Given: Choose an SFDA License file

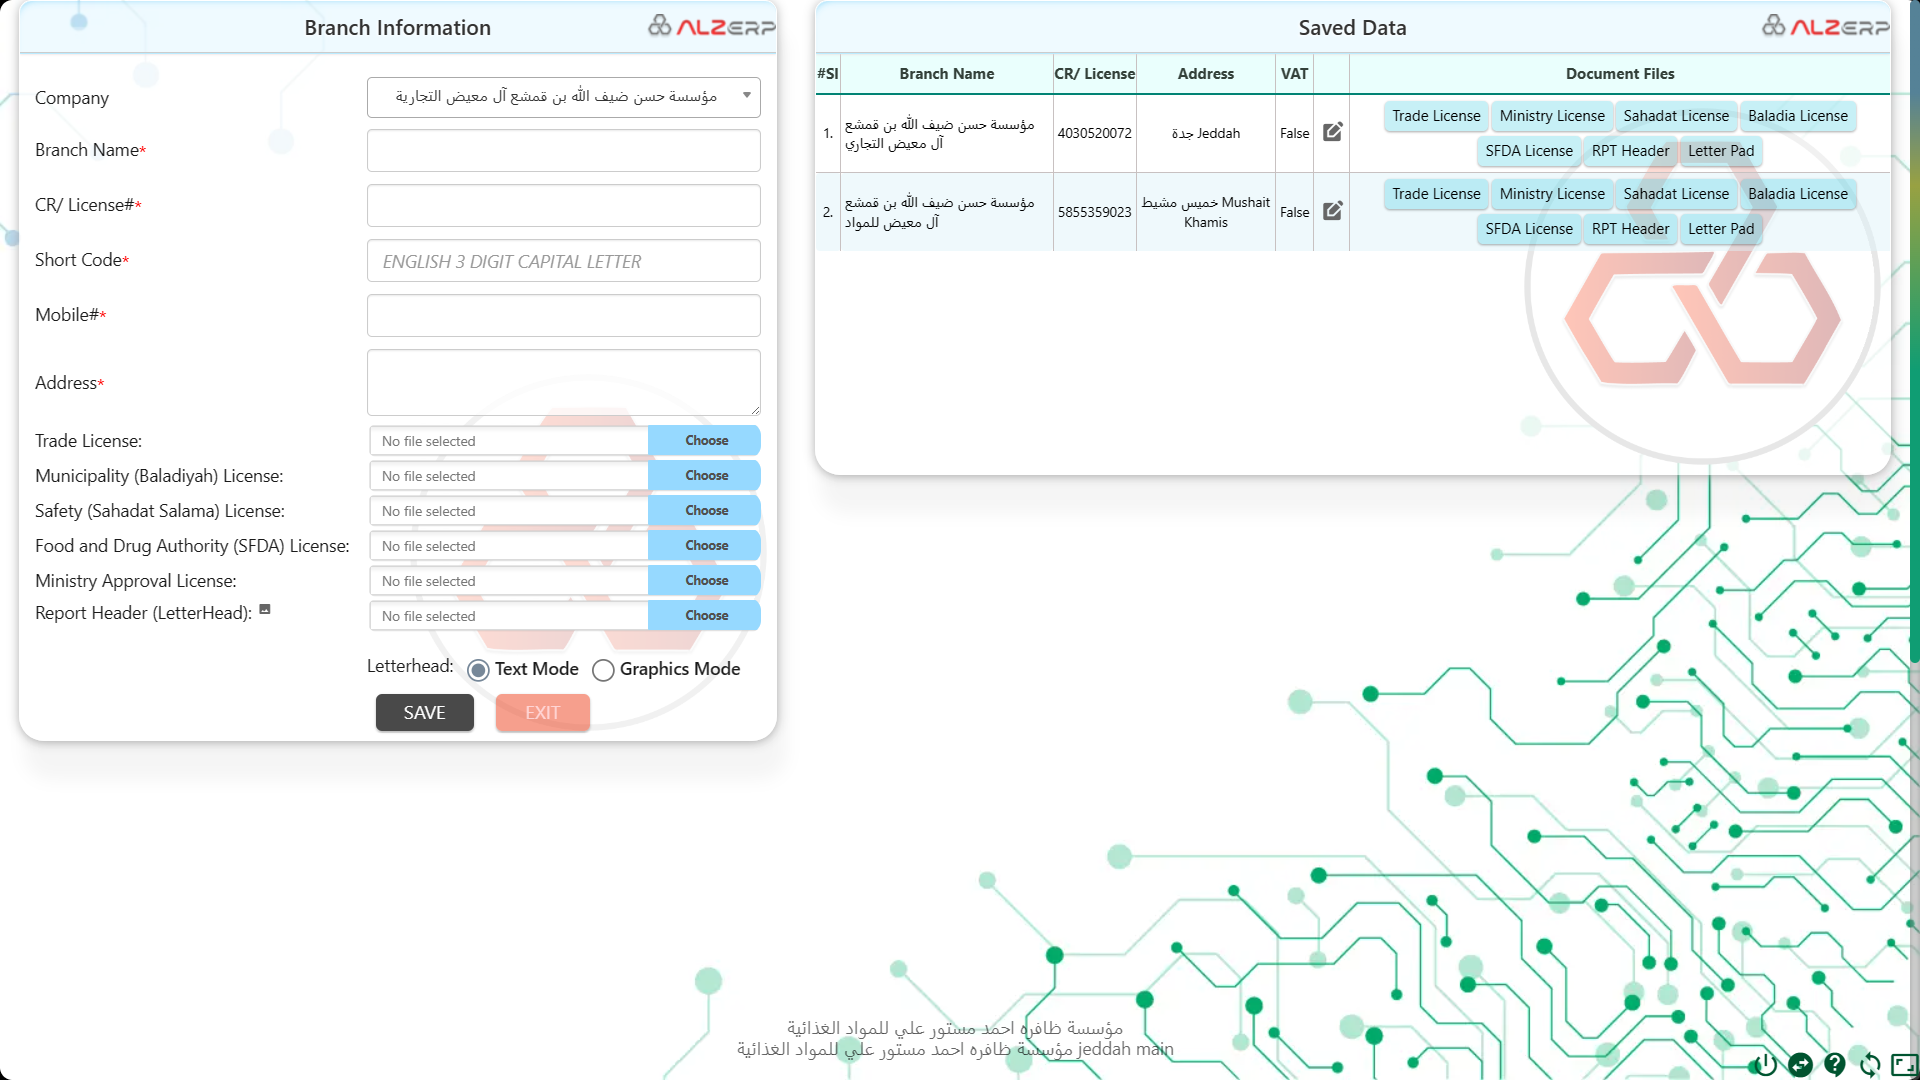Looking at the screenshot, I should coord(705,546).
